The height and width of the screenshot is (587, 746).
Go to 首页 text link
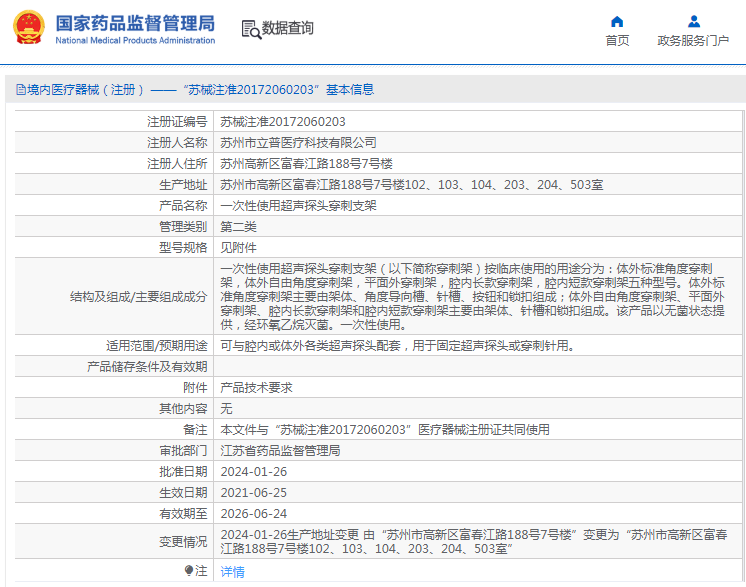[617, 41]
